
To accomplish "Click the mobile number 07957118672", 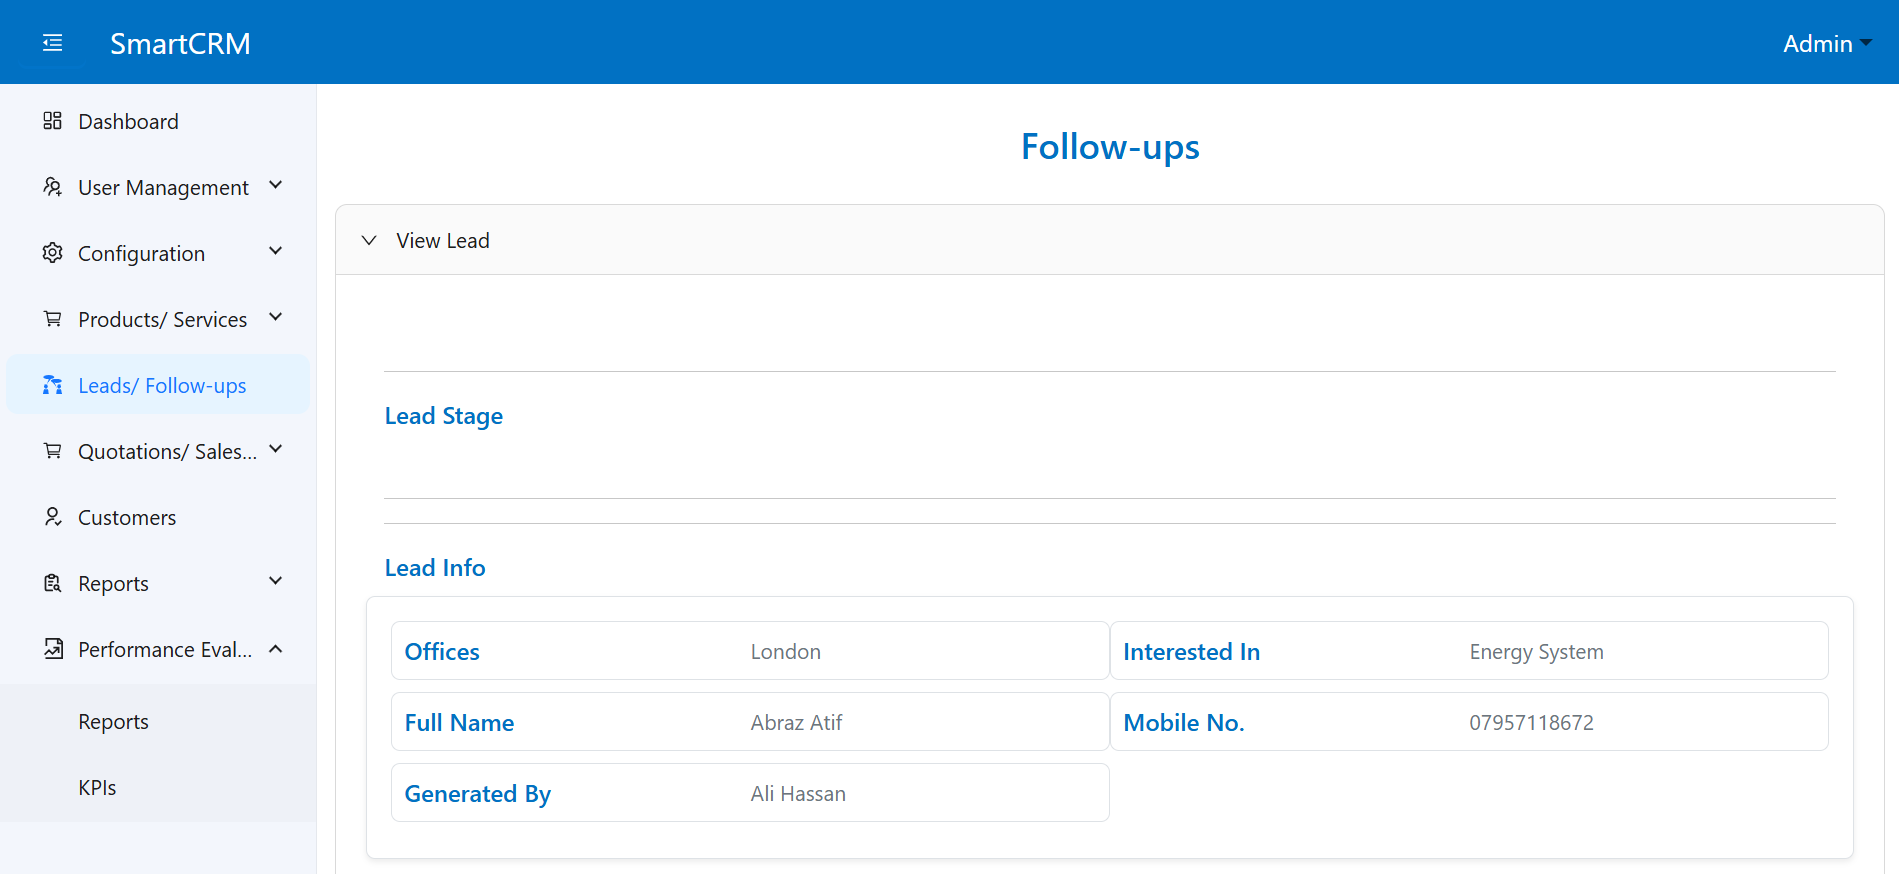I will pos(1531,723).
